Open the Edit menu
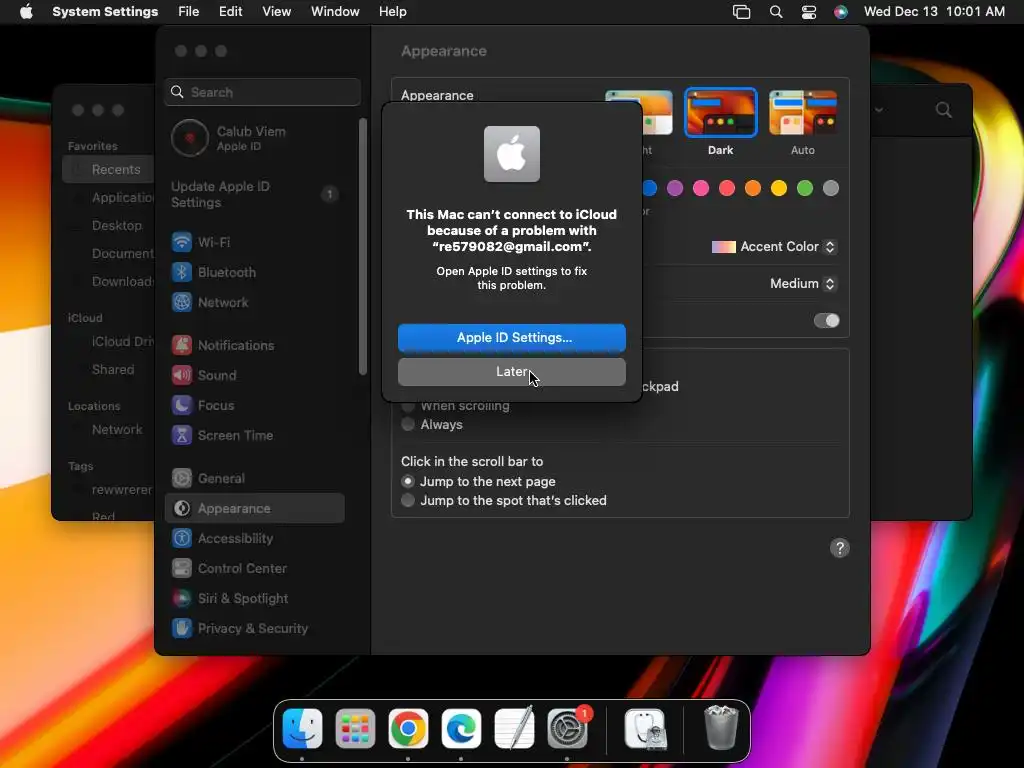Viewport: 1024px width, 768px height. pos(231,12)
